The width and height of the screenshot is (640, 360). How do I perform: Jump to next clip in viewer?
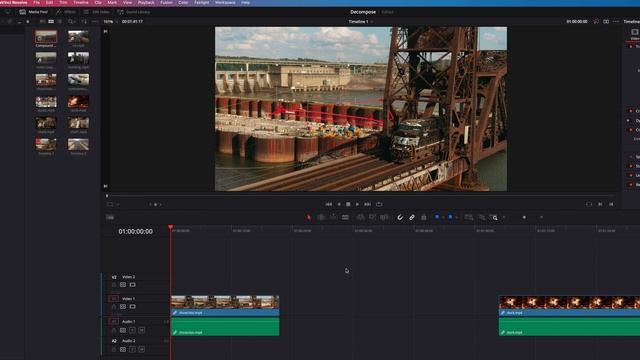point(600,204)
